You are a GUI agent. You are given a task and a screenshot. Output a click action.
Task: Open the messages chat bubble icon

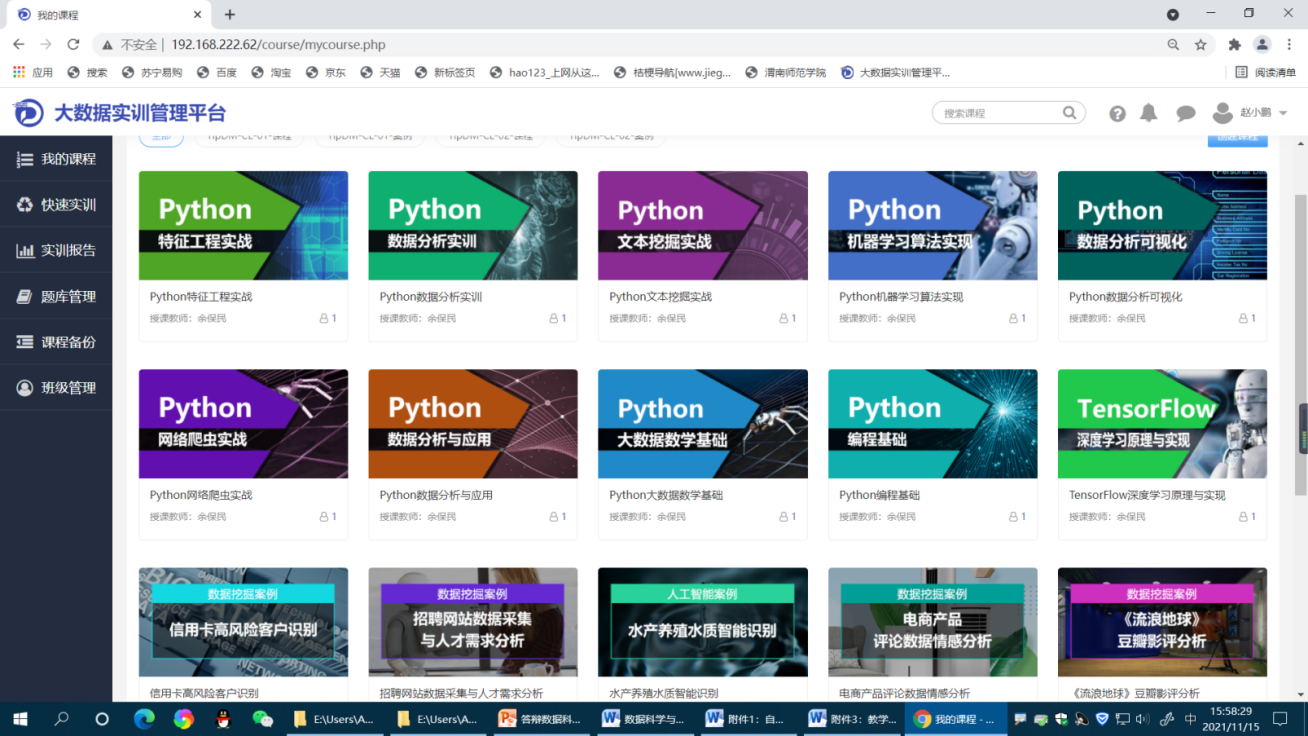(1186, 114)
